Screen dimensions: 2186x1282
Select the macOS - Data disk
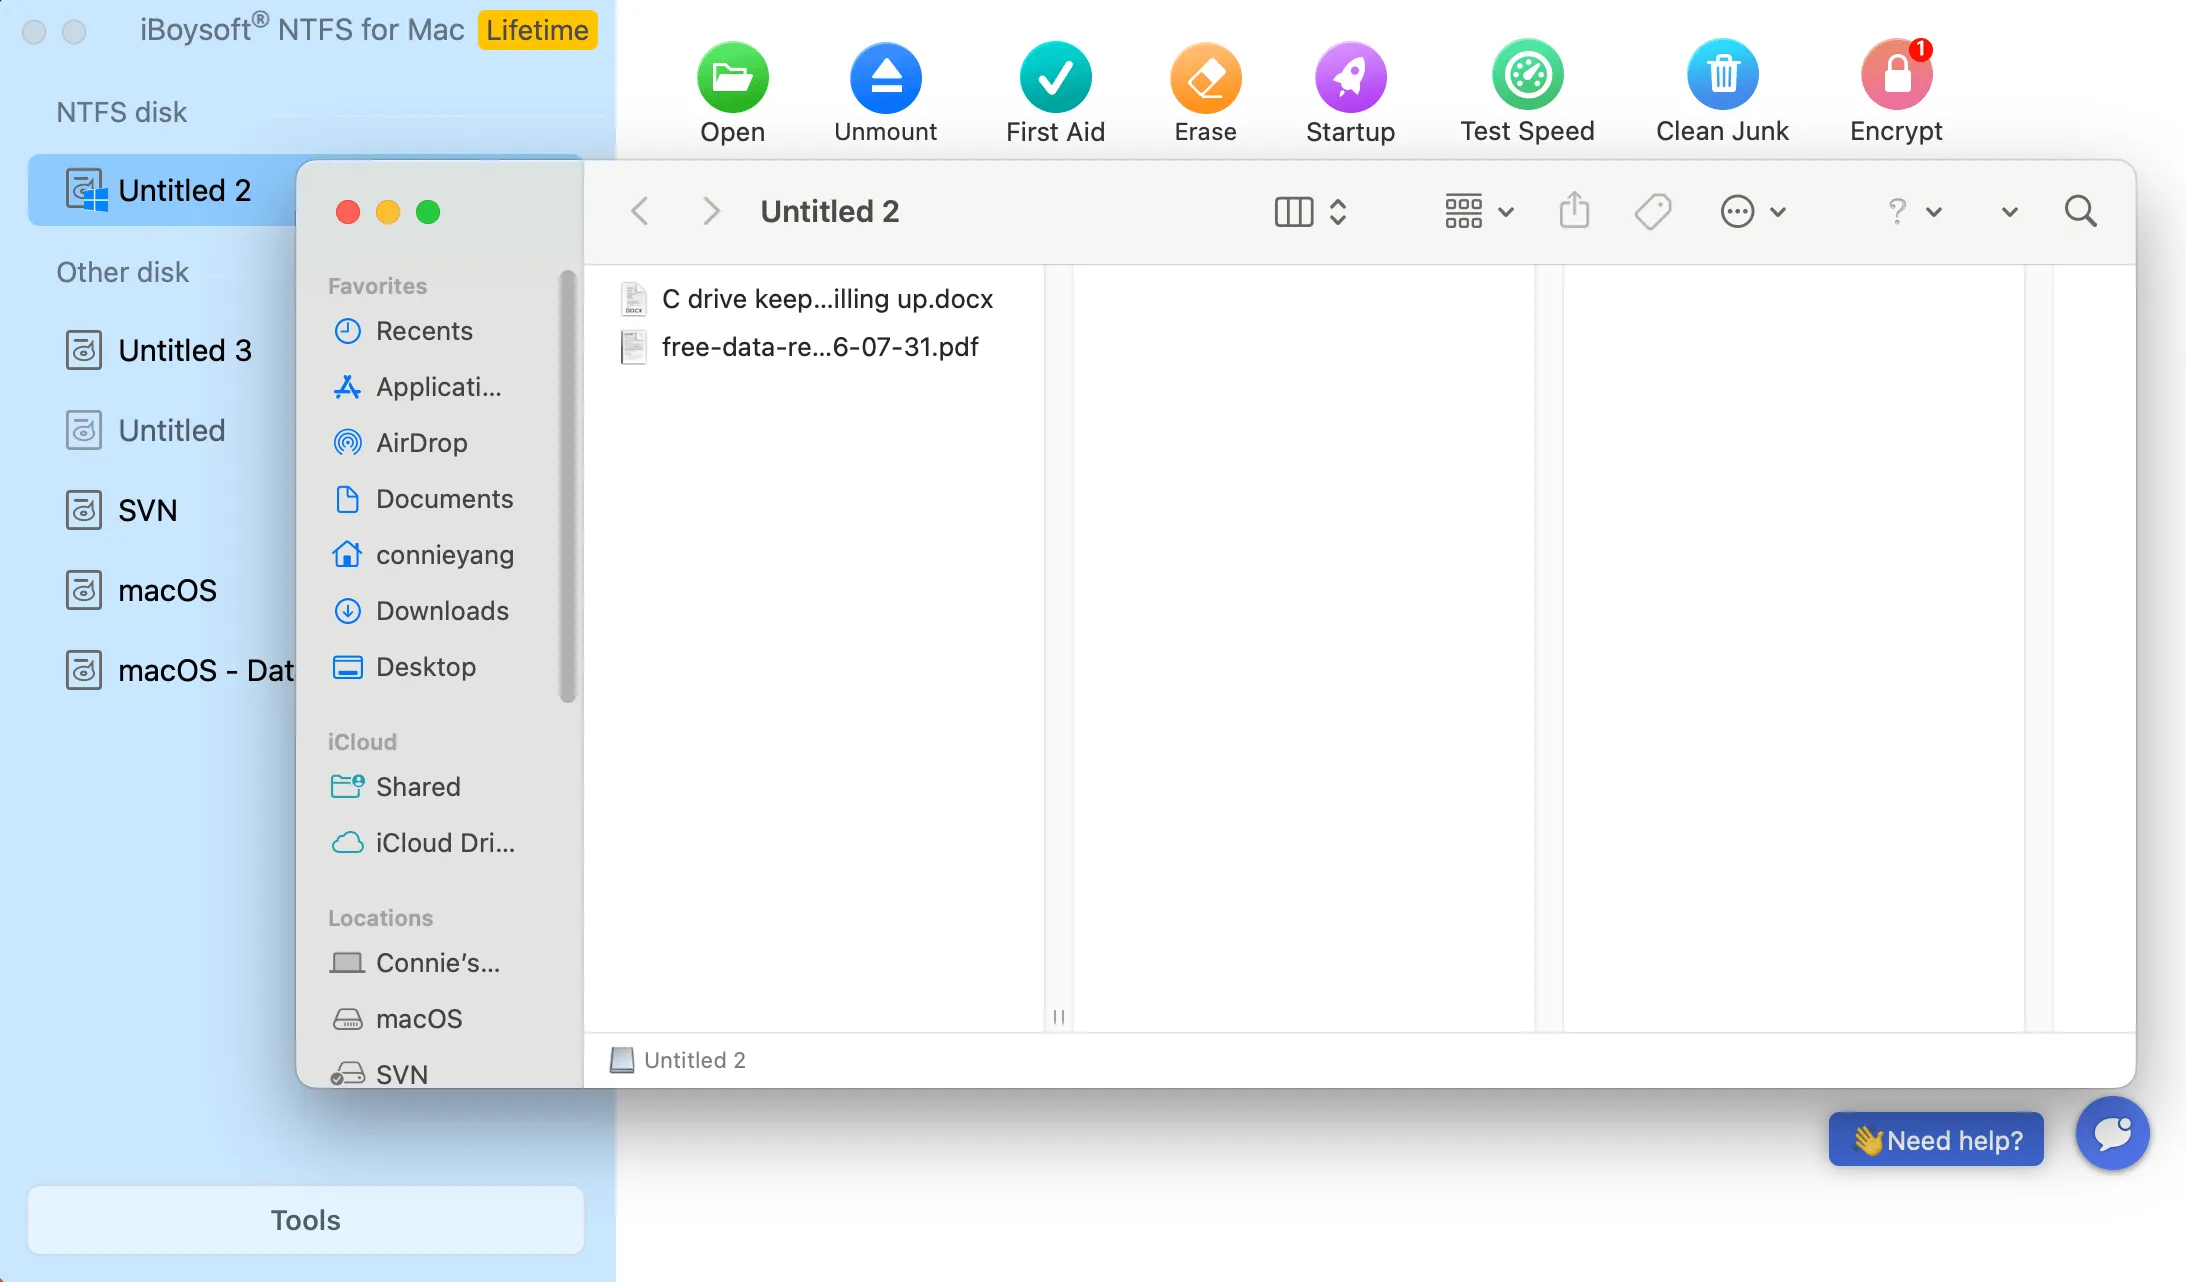click(x=180, y=670)
